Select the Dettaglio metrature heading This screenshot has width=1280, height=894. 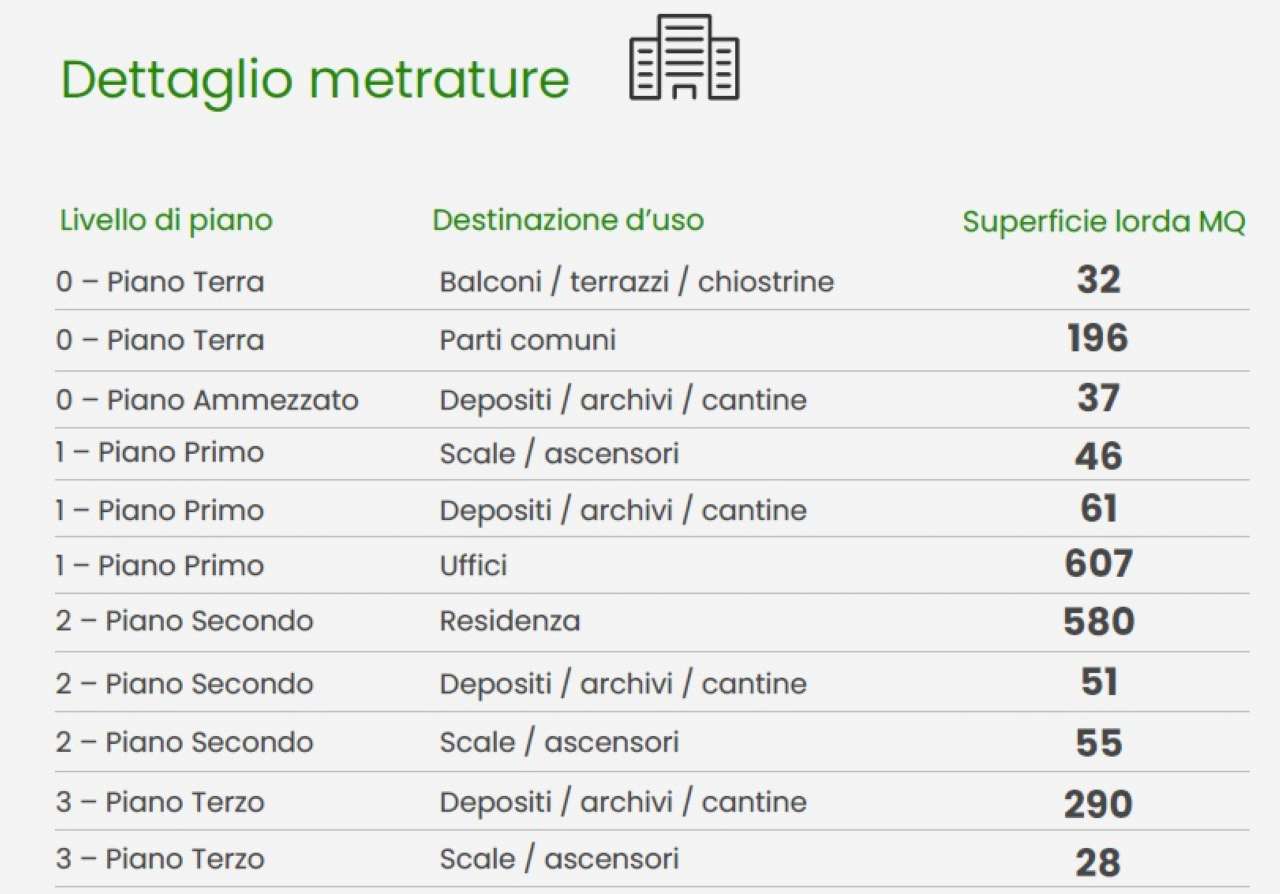[315, 79]
